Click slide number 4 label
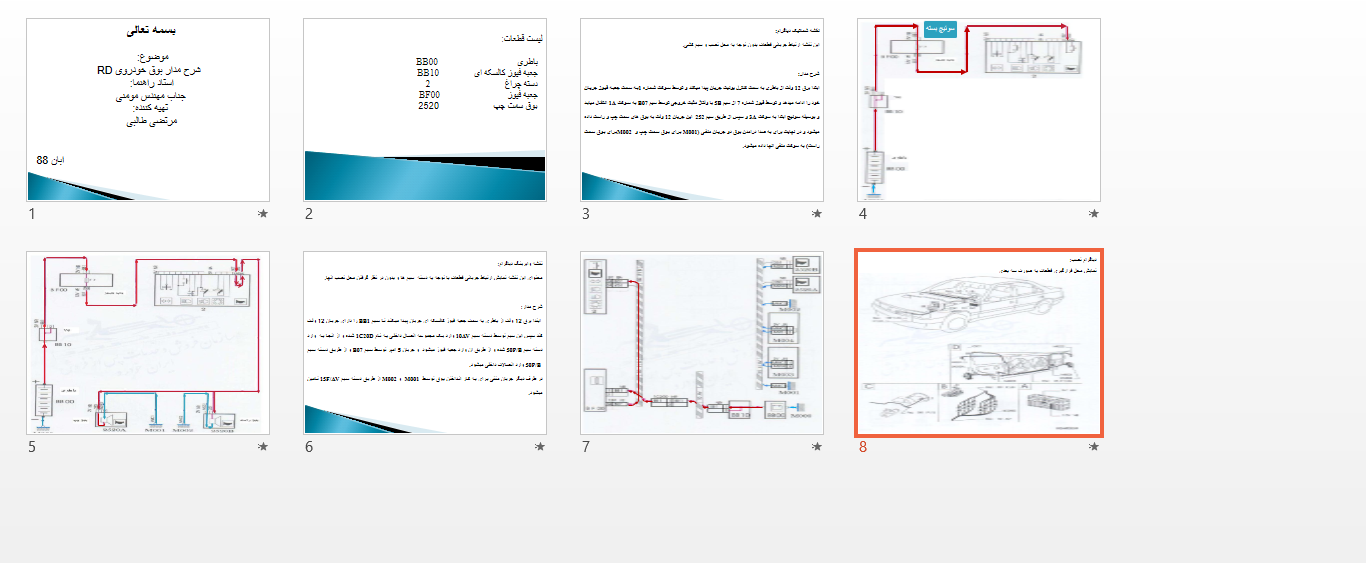Screen dimensions: 1366x563 coord(863,214)
